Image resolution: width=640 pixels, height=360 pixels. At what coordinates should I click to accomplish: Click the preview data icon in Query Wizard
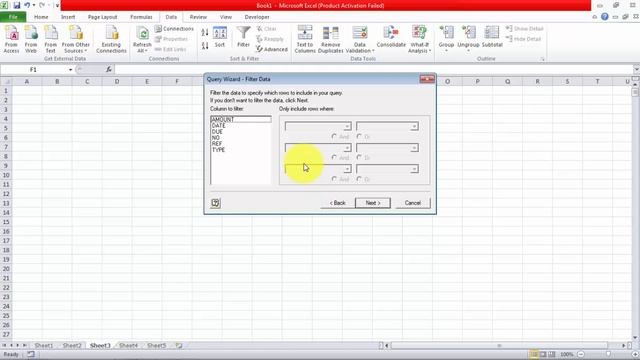[x=216, y=203]
